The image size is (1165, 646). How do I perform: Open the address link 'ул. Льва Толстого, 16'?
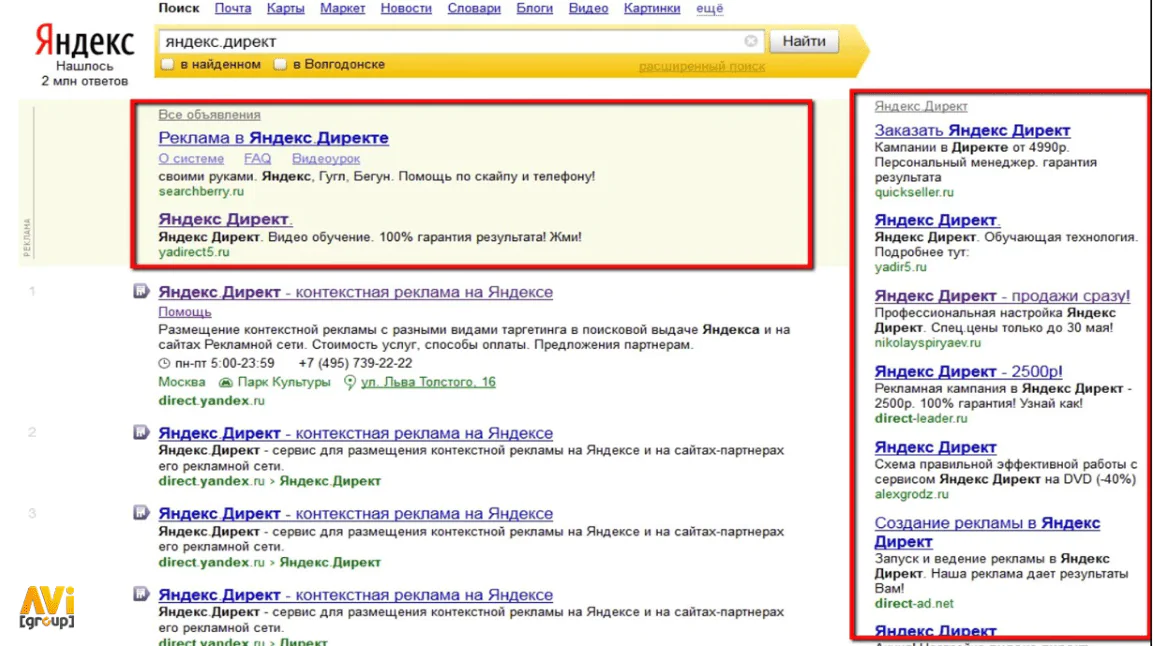click(x=428, y=382)
